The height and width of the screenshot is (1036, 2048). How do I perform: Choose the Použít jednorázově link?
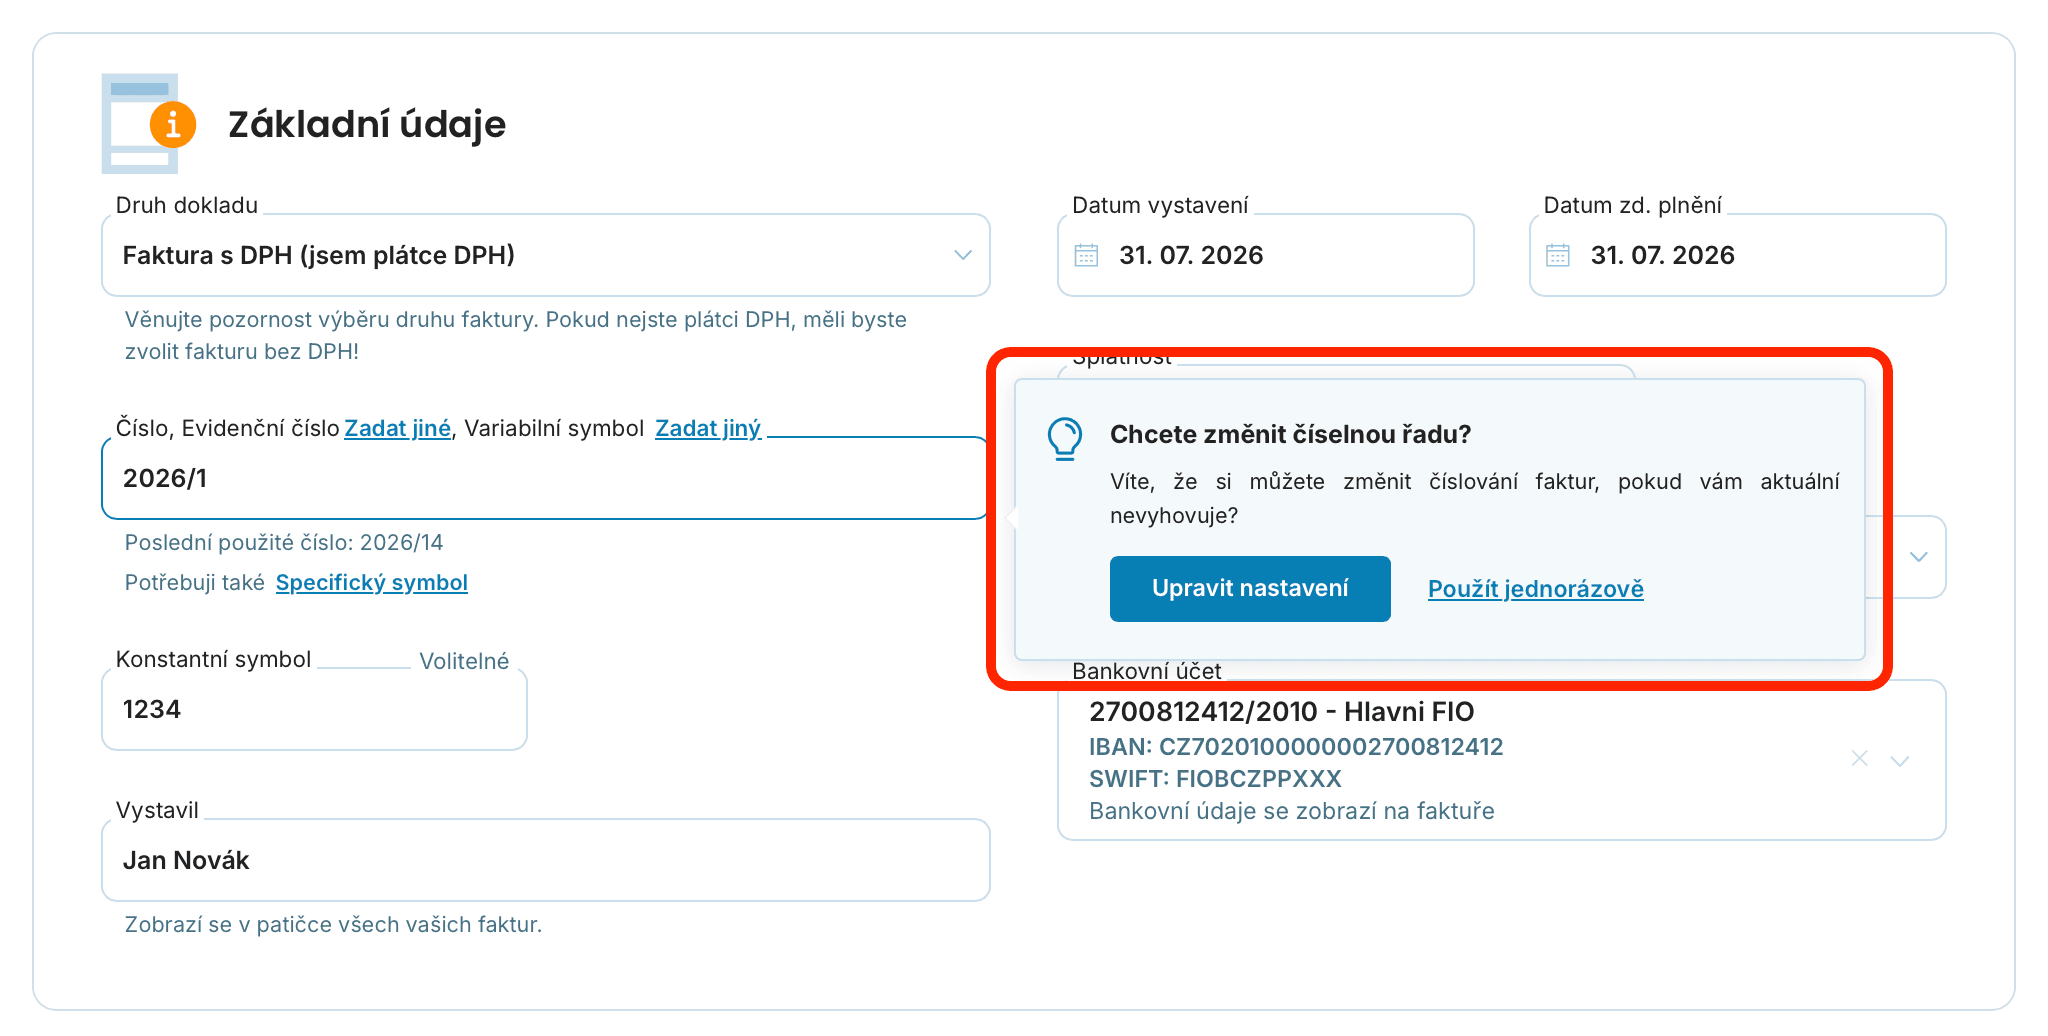coord(1536,589)
